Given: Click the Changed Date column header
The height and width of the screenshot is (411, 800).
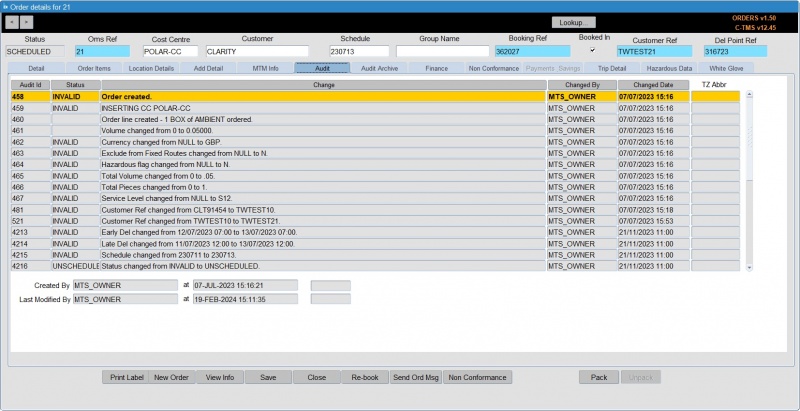Looking at the screenshot, I should tap(654, 85).
